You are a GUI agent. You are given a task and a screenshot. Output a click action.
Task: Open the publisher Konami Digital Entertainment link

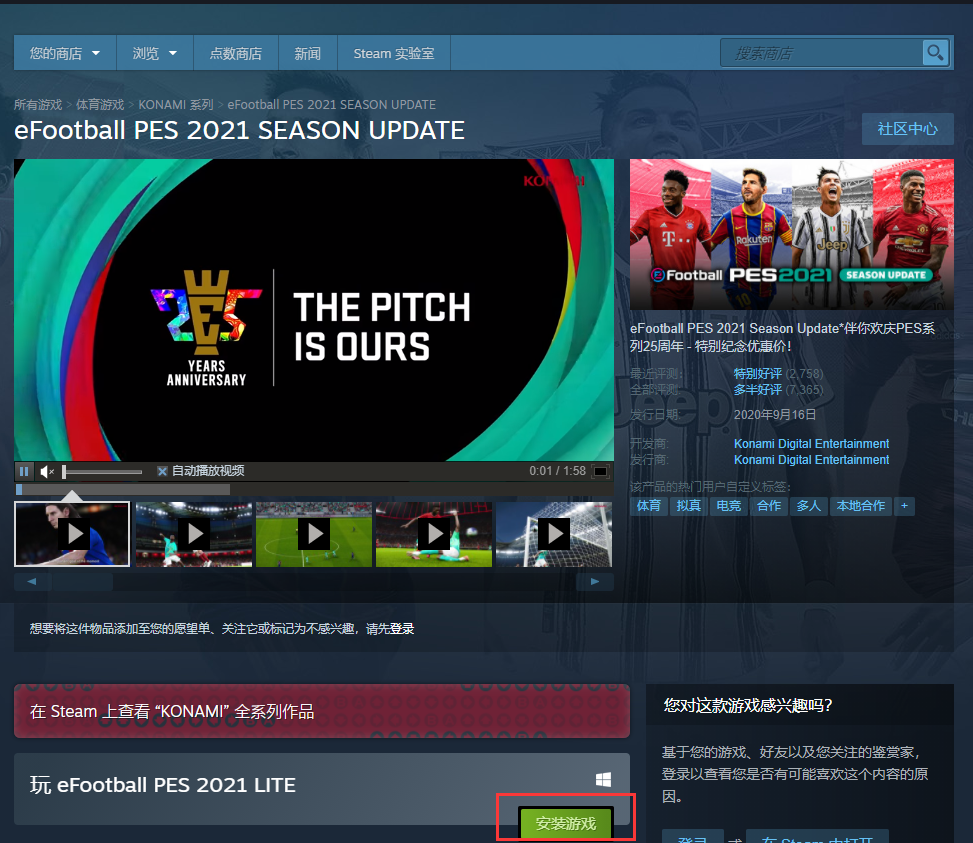coord(812,460)
